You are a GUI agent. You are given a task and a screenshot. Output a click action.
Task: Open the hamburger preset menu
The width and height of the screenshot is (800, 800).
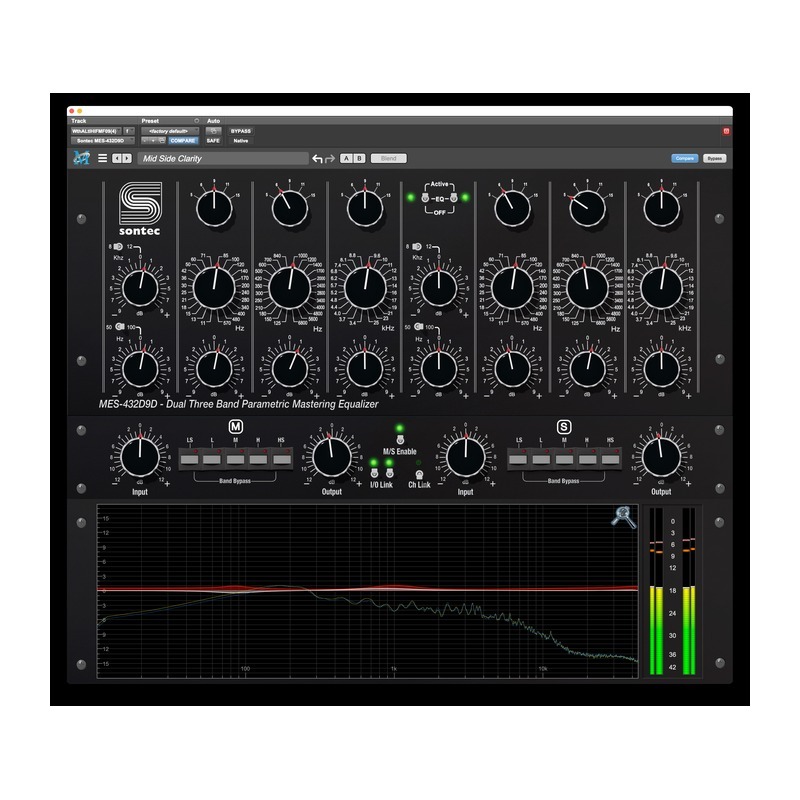[x=103, y=158]
